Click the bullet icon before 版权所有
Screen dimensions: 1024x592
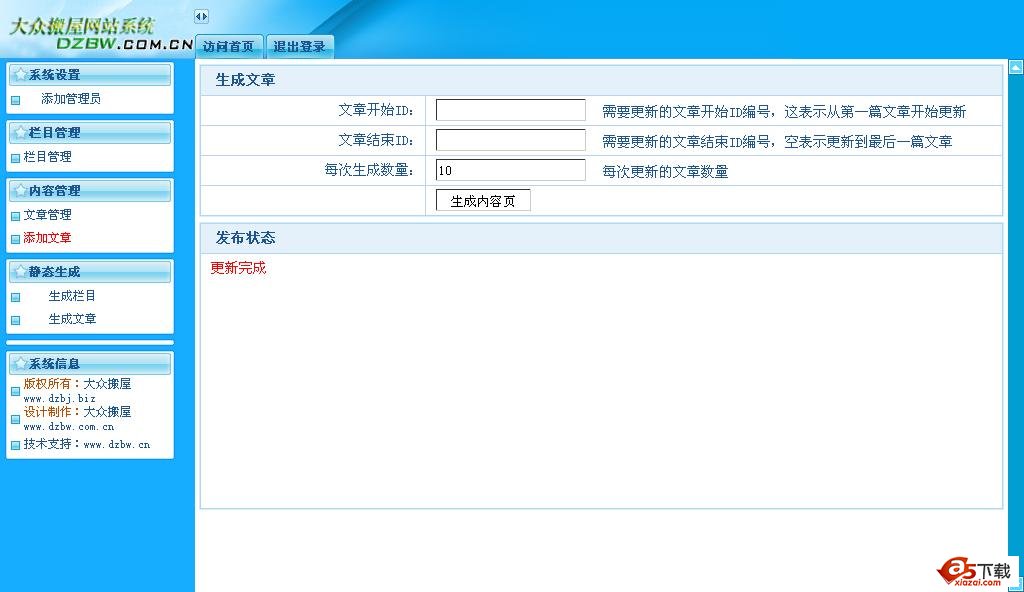(16, 391)
